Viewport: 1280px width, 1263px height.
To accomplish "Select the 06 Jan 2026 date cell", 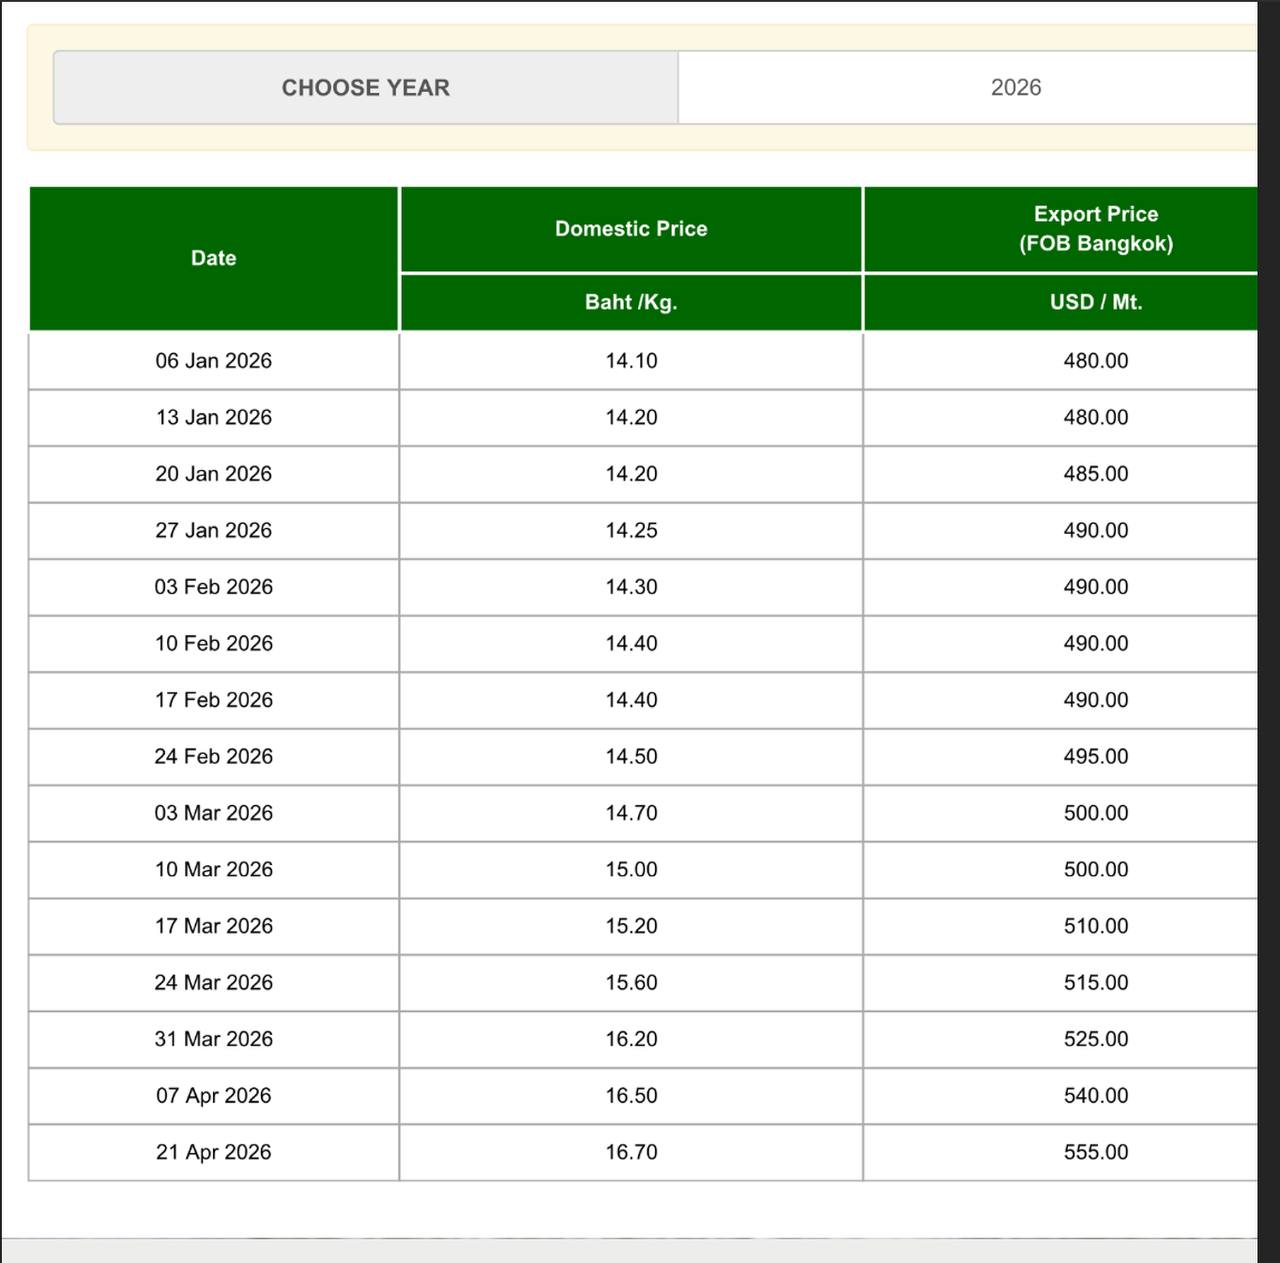I will 213,361.
